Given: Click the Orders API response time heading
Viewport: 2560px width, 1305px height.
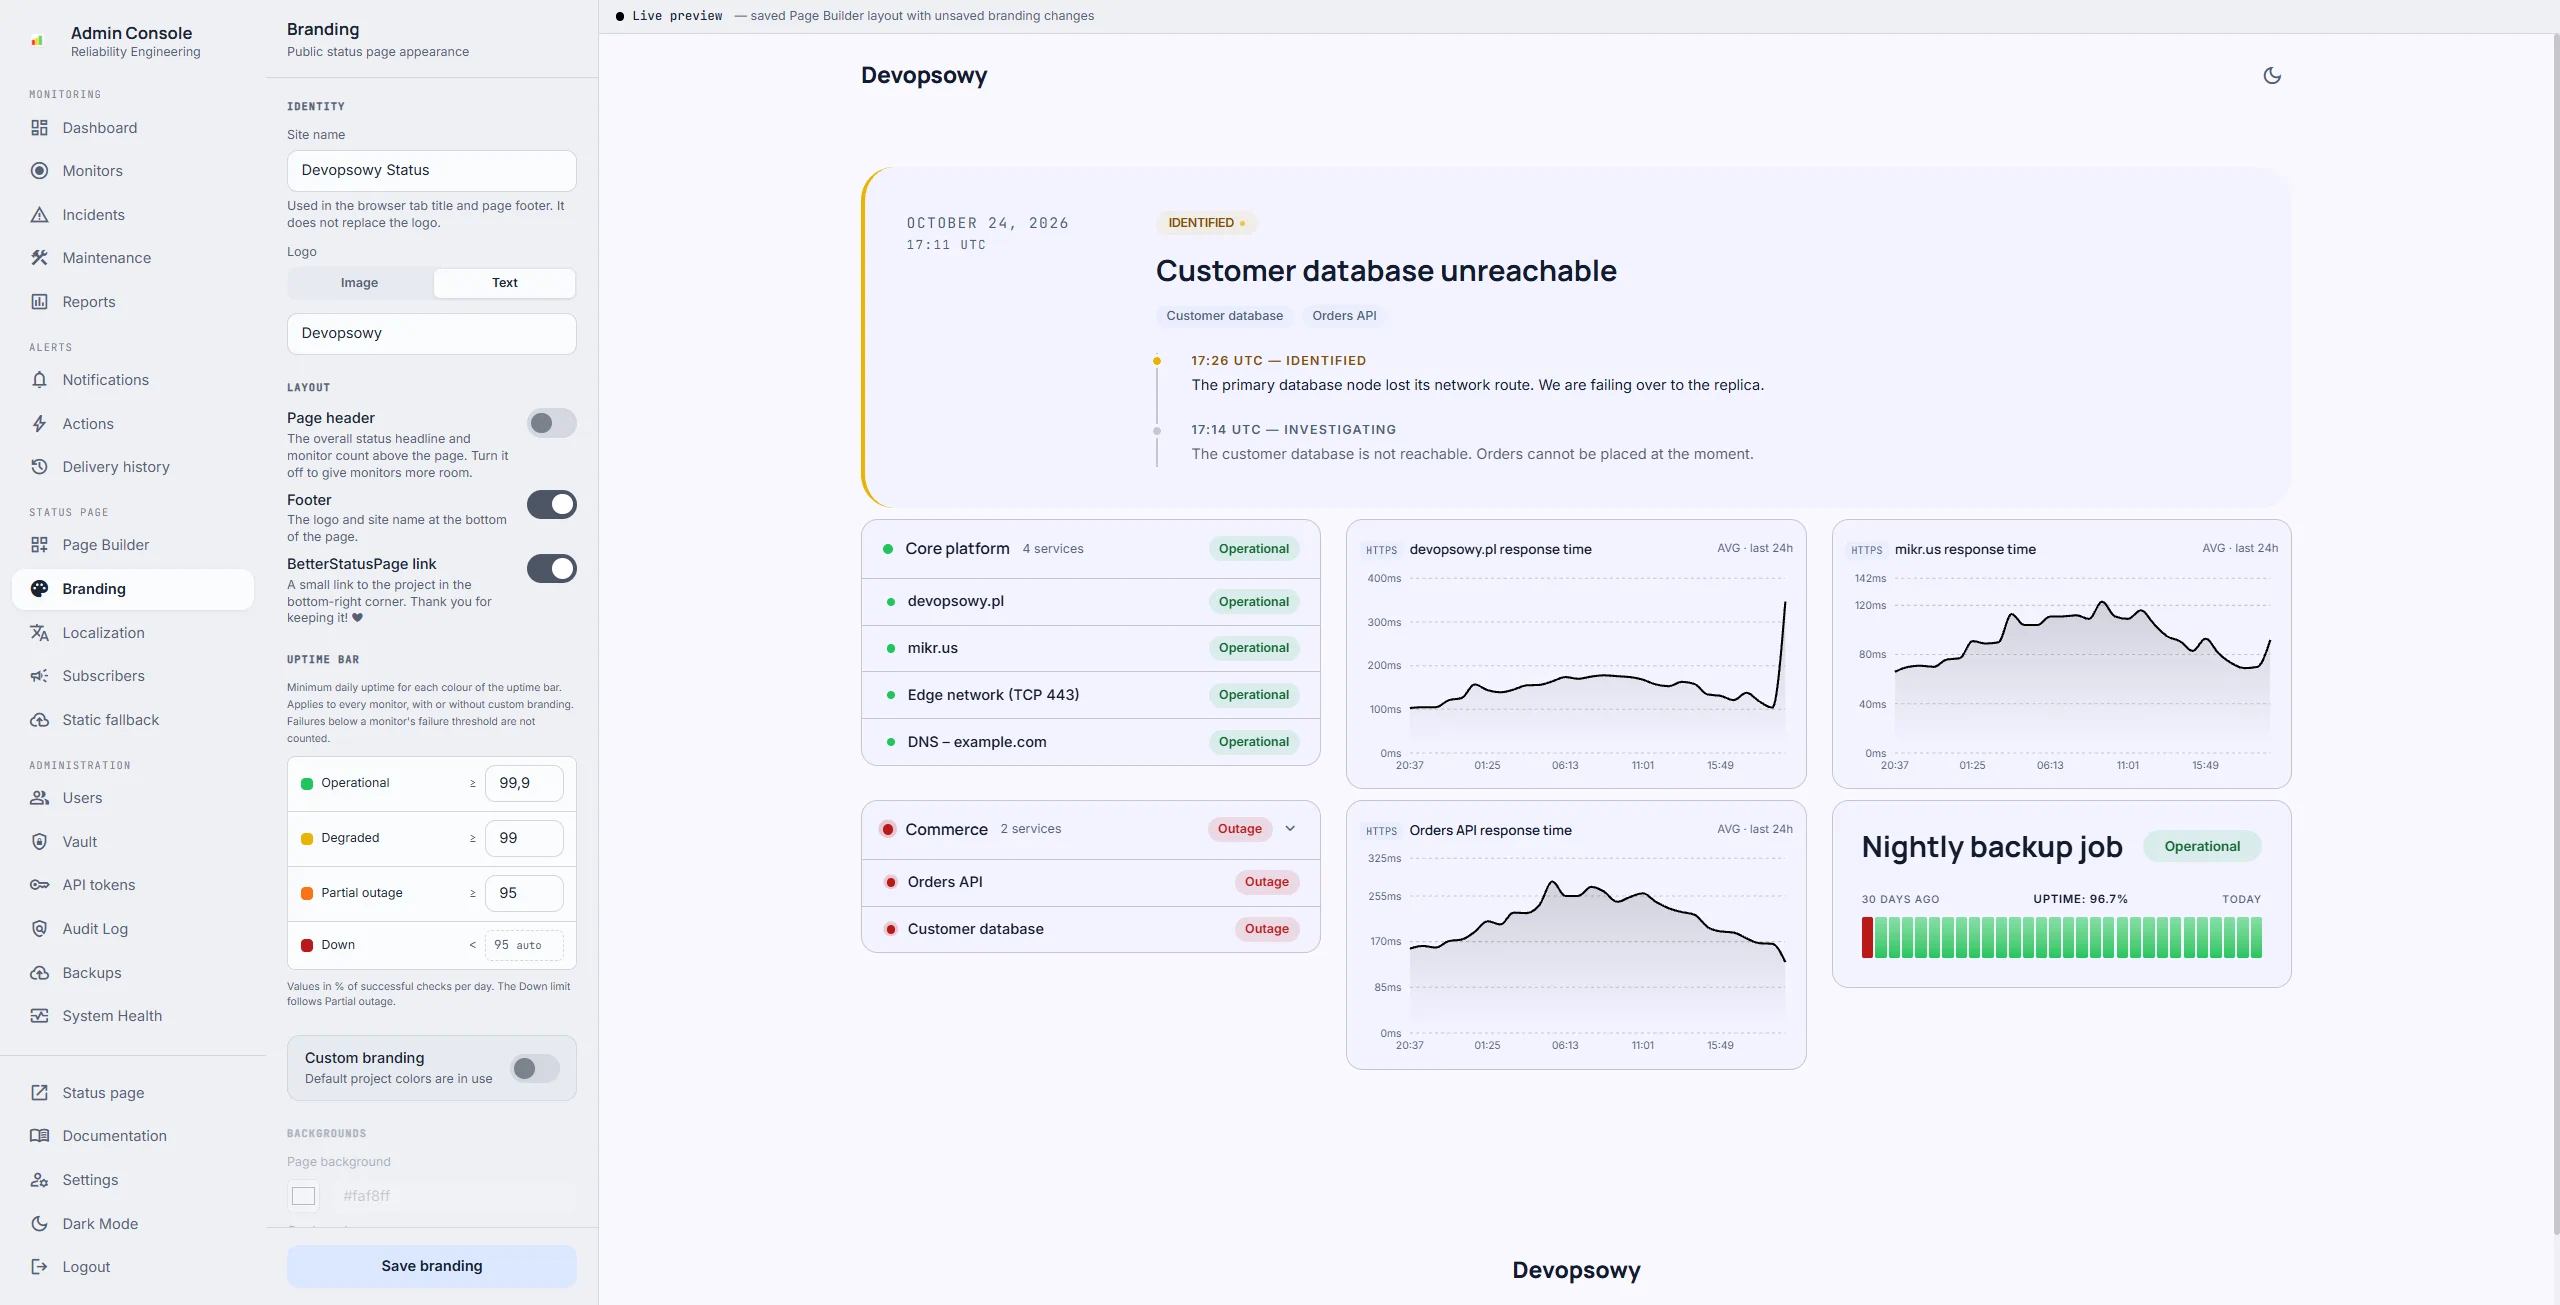Looking at the screenshot, I should pos(1490,830).
